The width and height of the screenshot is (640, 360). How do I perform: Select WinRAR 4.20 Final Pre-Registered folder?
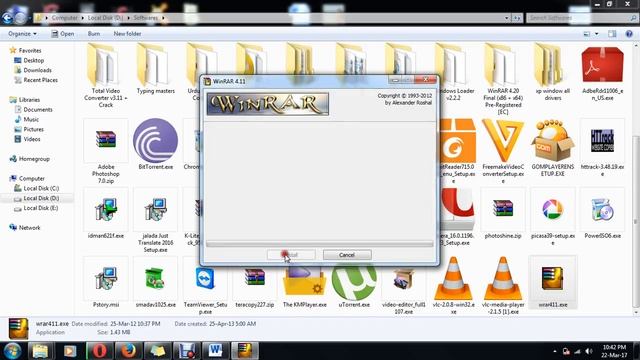click(x=500, y=64)
